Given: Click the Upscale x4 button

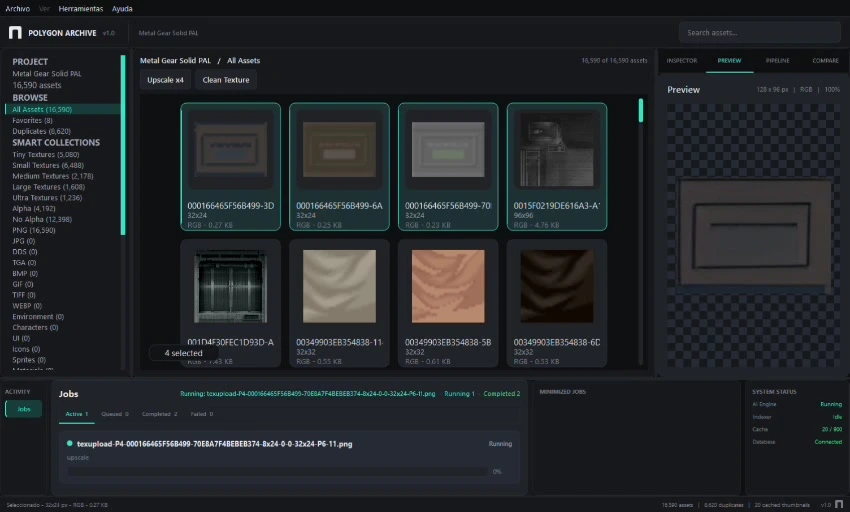Looking at the screenshot, I should tap(165, 80).
